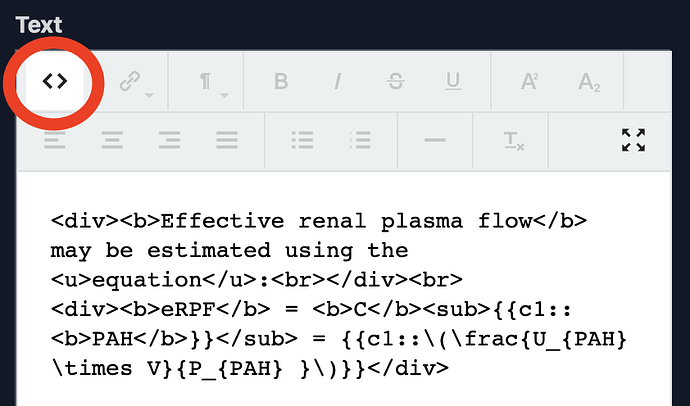The width and height of the screenshot is (690, 406).
Task: Underline the selected text
Action: (453, 82)
